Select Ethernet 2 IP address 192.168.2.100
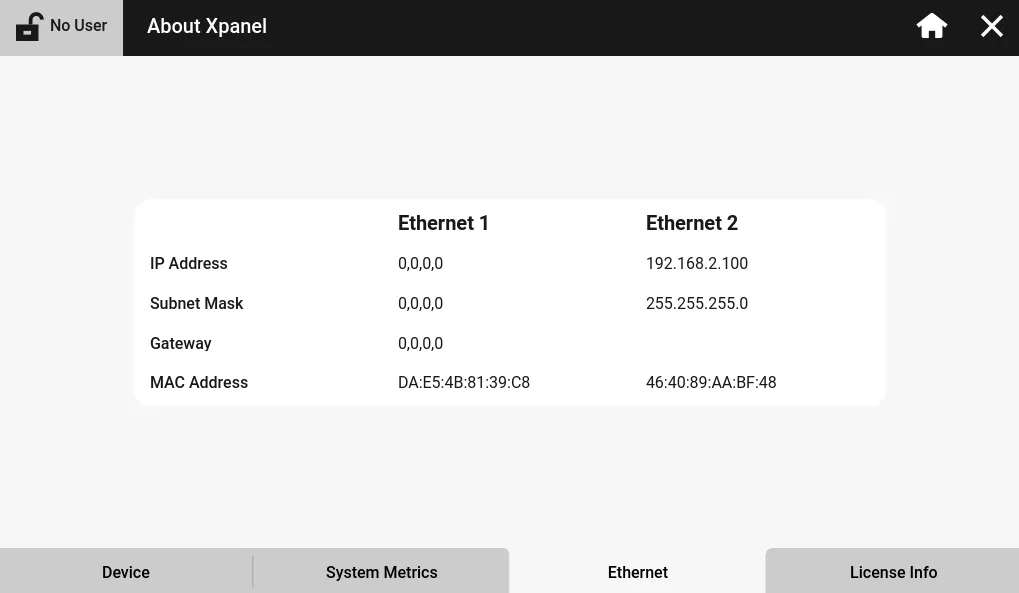Image resolution: width=1019 pixels, height=593 pixels. coord(696,264)
